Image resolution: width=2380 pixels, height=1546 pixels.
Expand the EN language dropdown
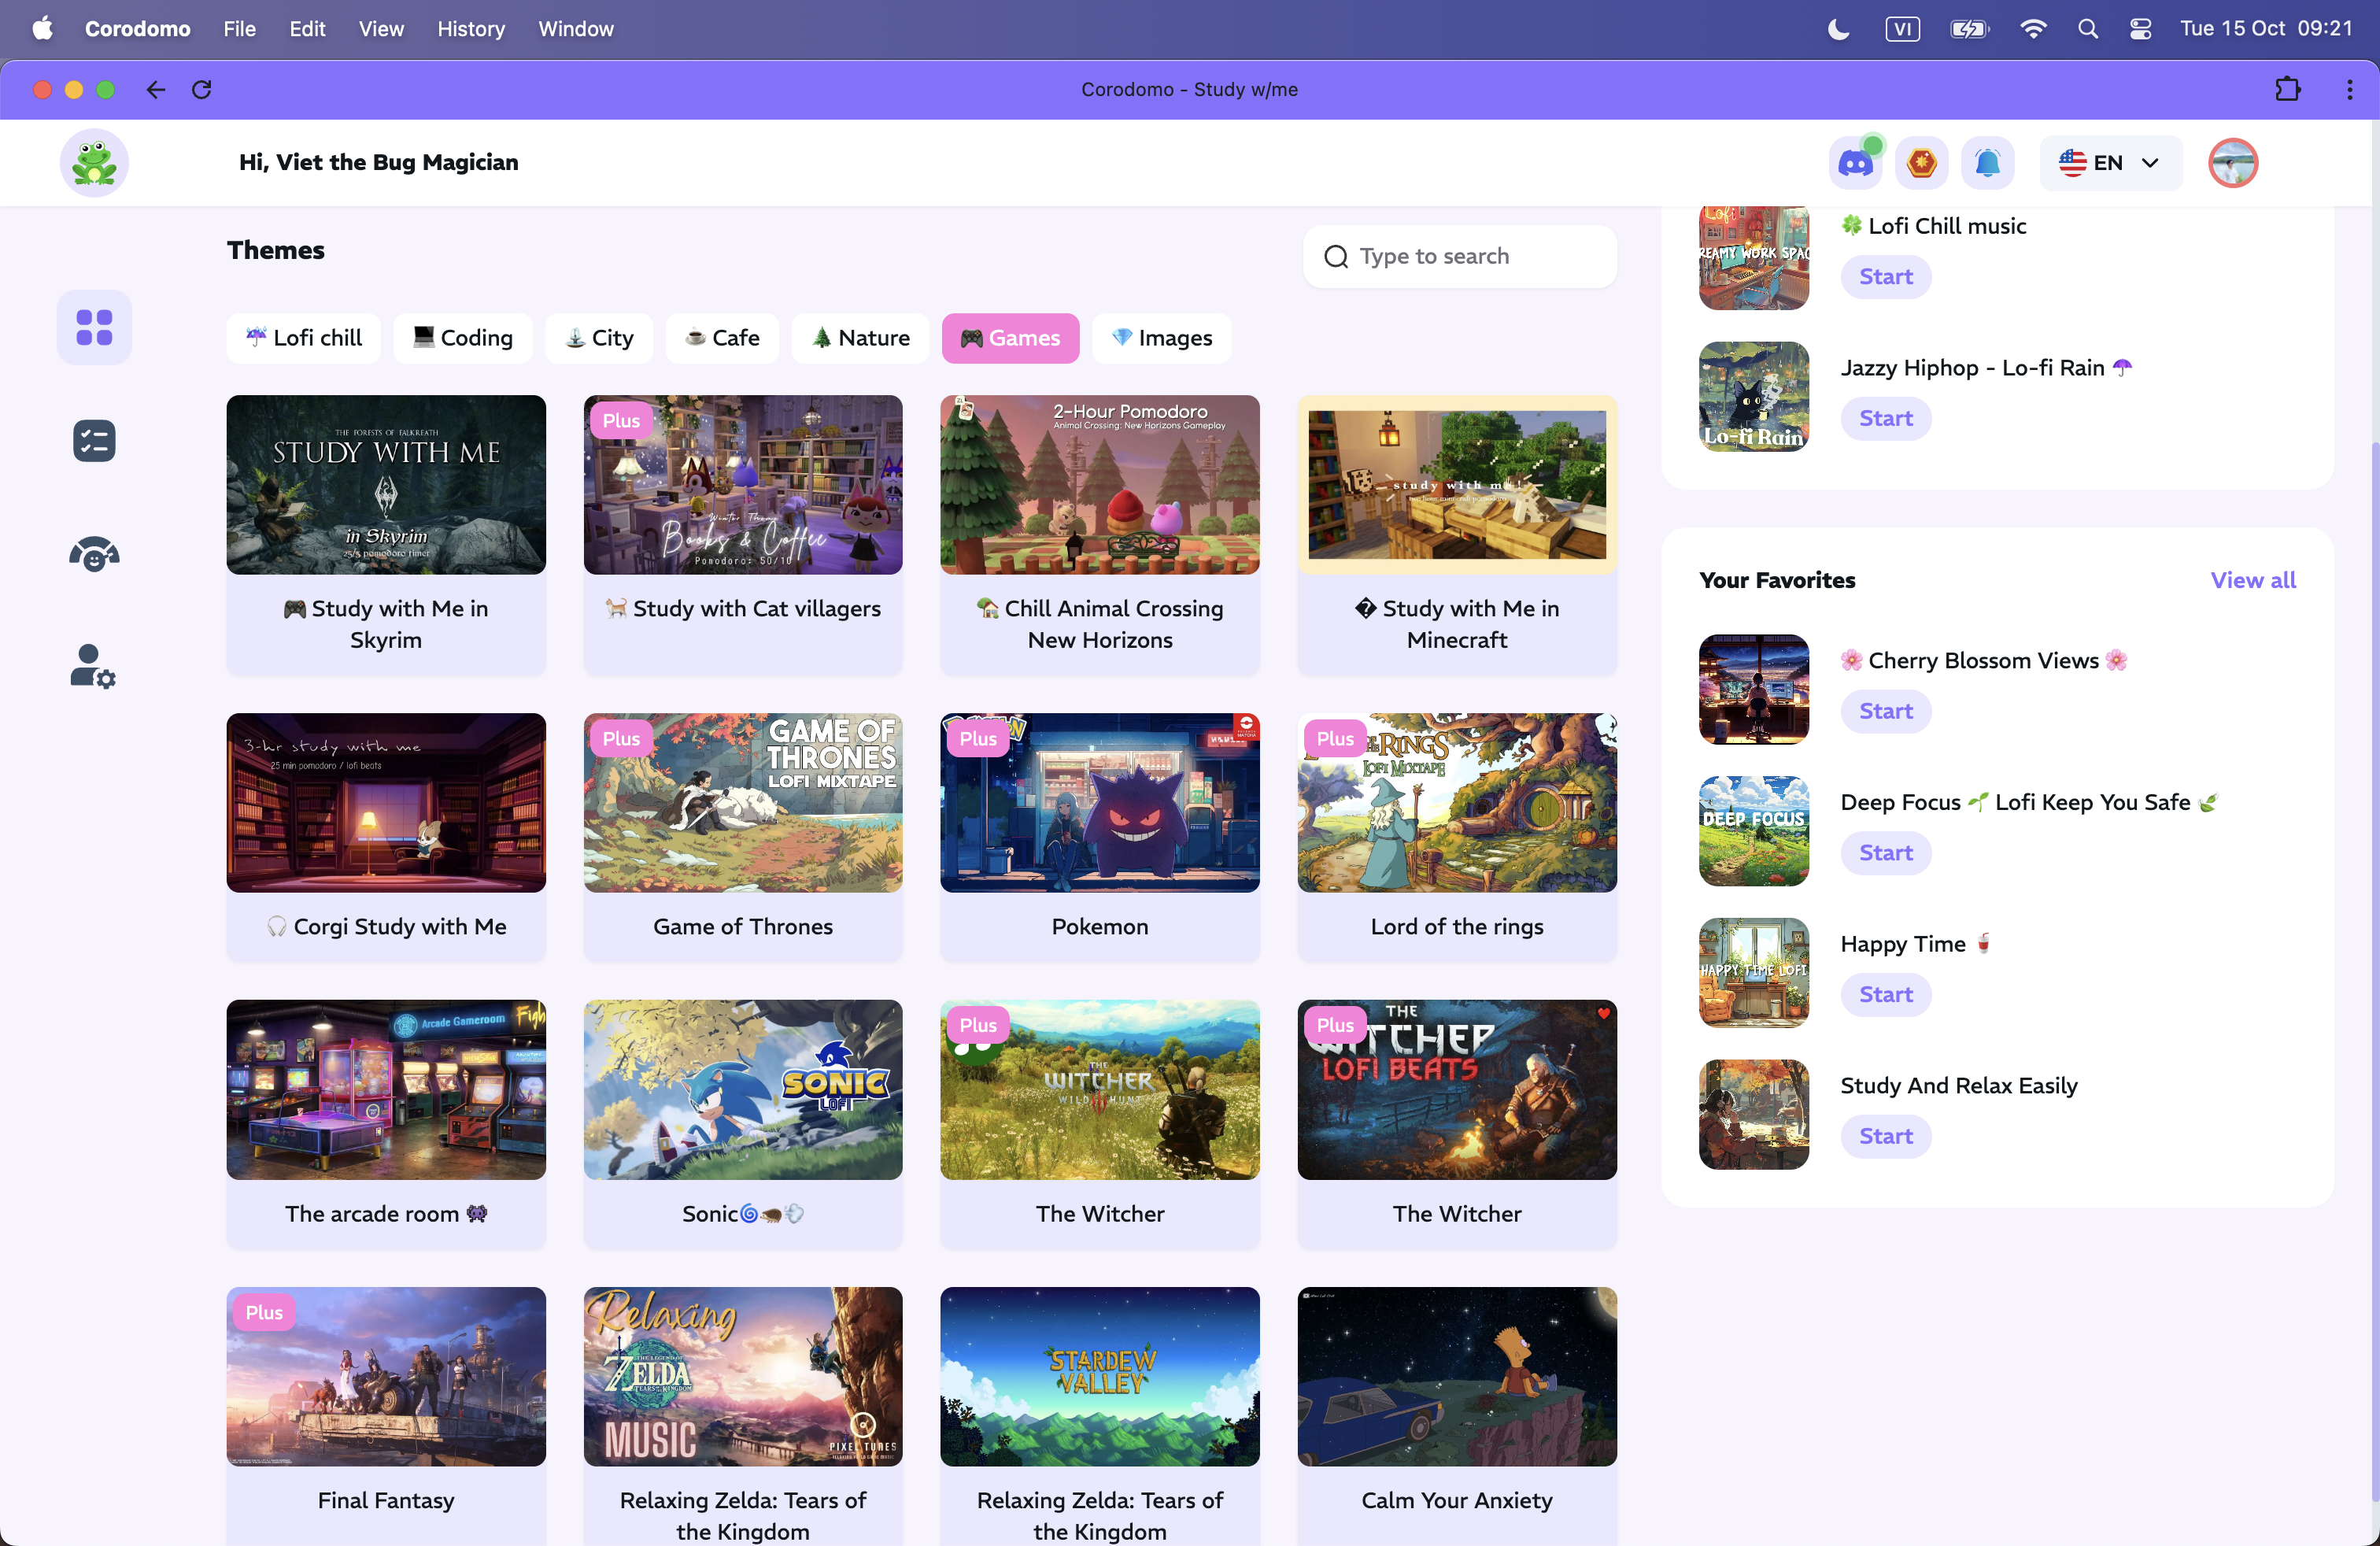coord(2110,162)
